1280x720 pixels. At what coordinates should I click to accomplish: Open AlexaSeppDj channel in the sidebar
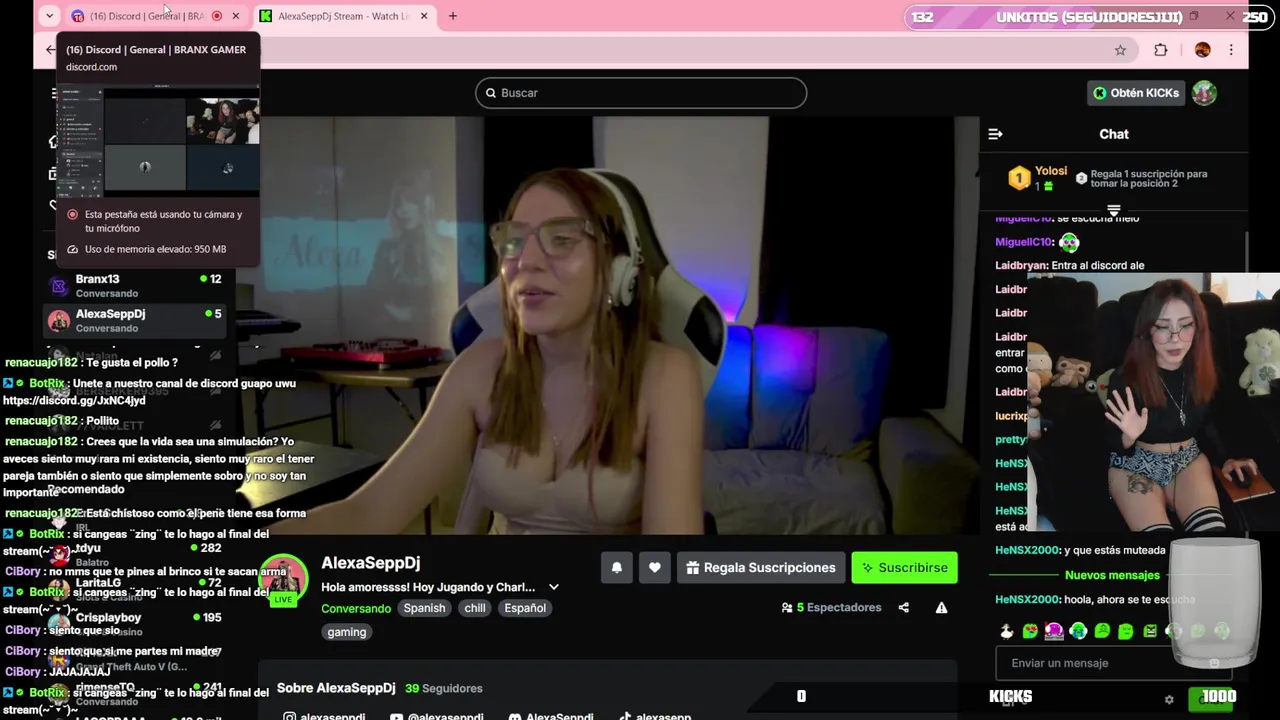click(x=135, y=320)
